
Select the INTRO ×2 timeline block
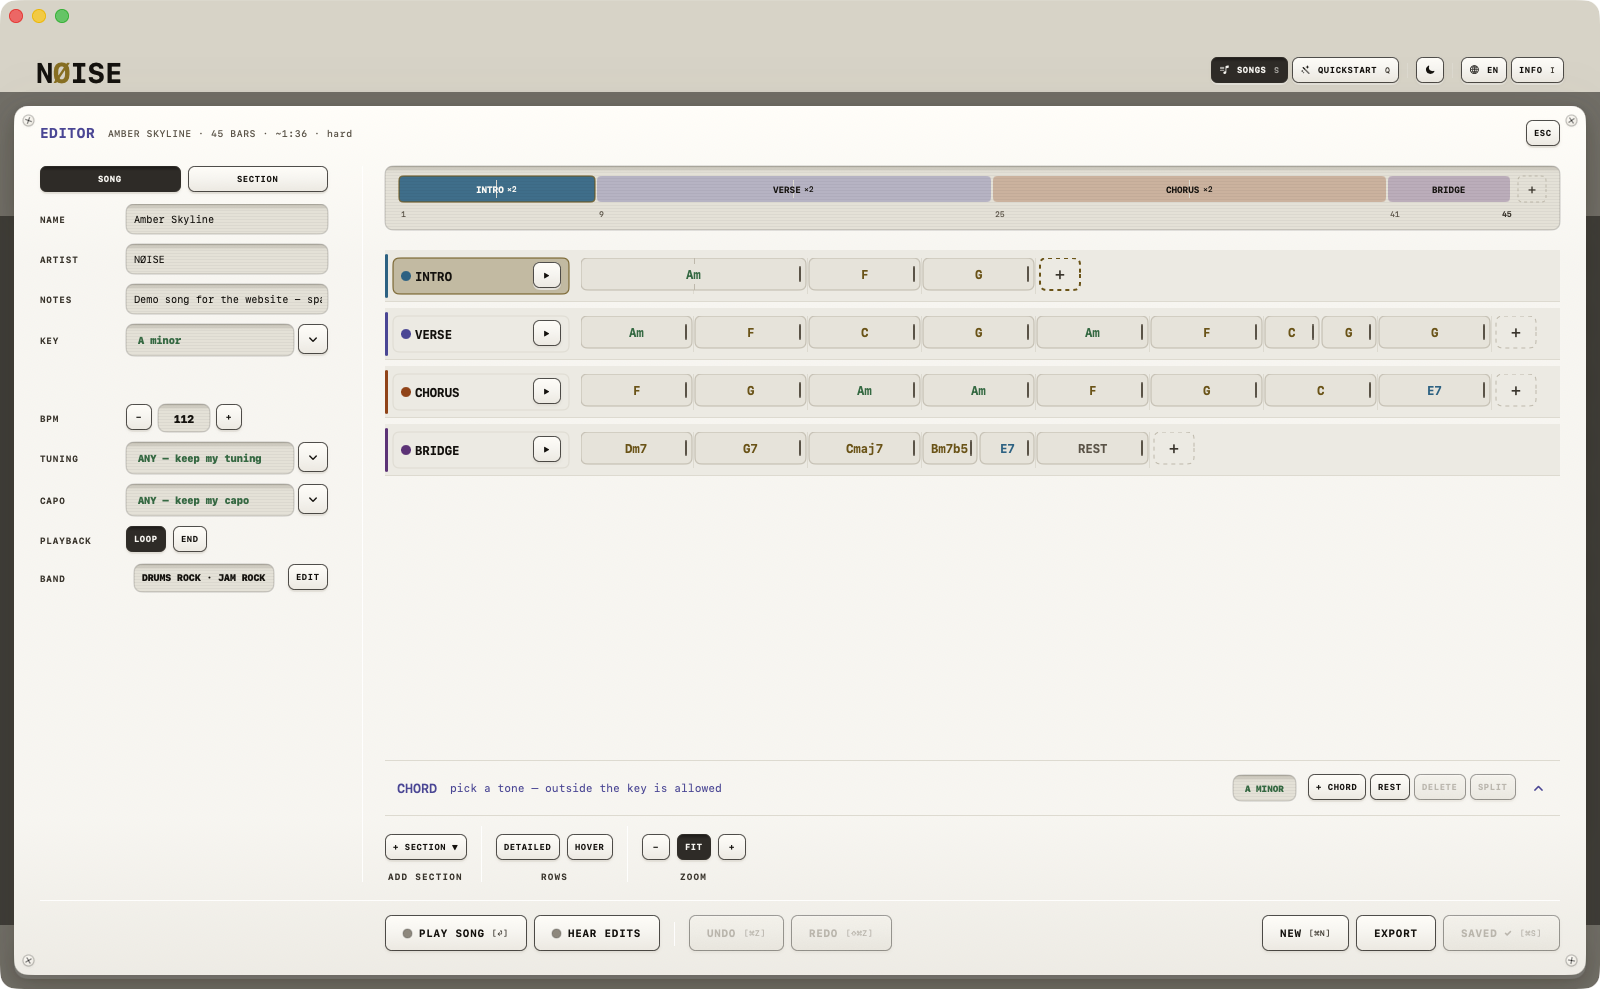[497, 189]
